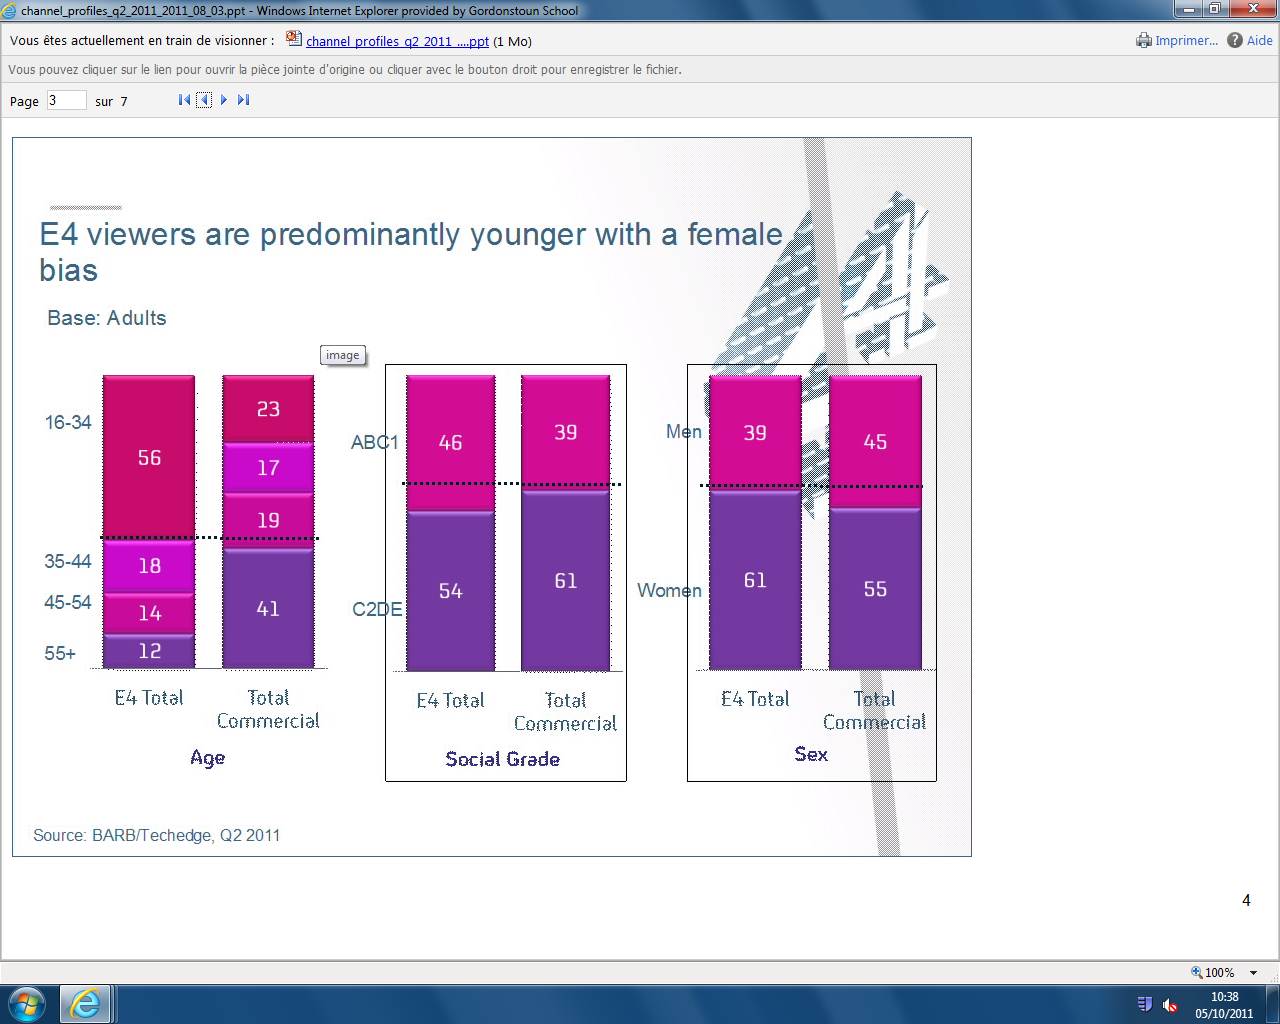Click the Internet Explorer icon in the title bar
1280x1024 pixels.
(10, 10)
